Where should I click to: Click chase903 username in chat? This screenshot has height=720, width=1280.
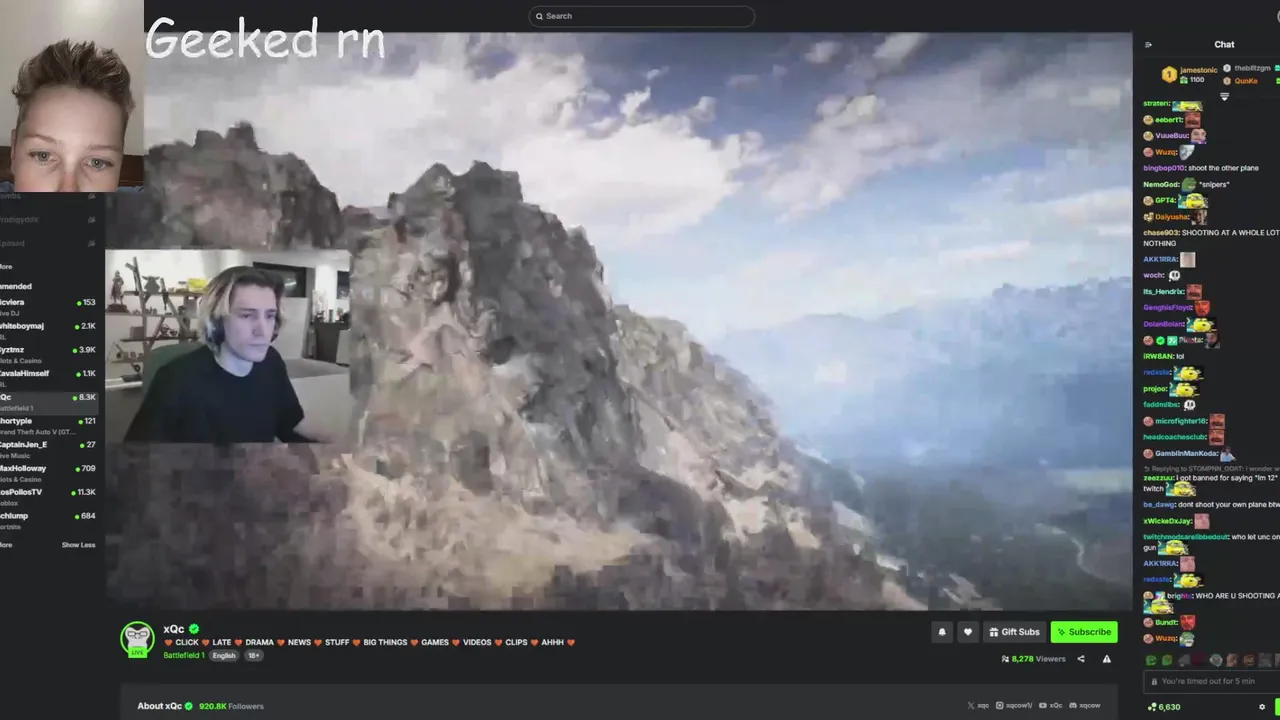[x=1161, y=233]
